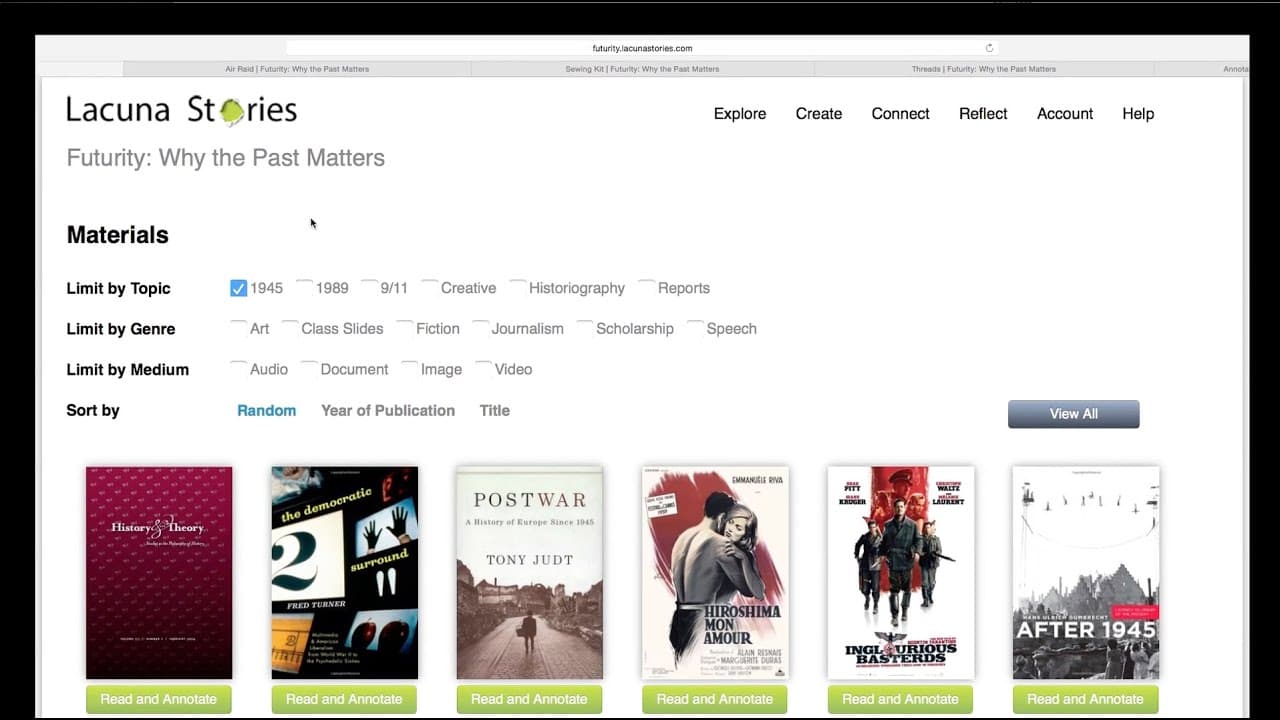Switch to the Air Raid browser tab
The image size is (1280, 720).
point(297,69)
